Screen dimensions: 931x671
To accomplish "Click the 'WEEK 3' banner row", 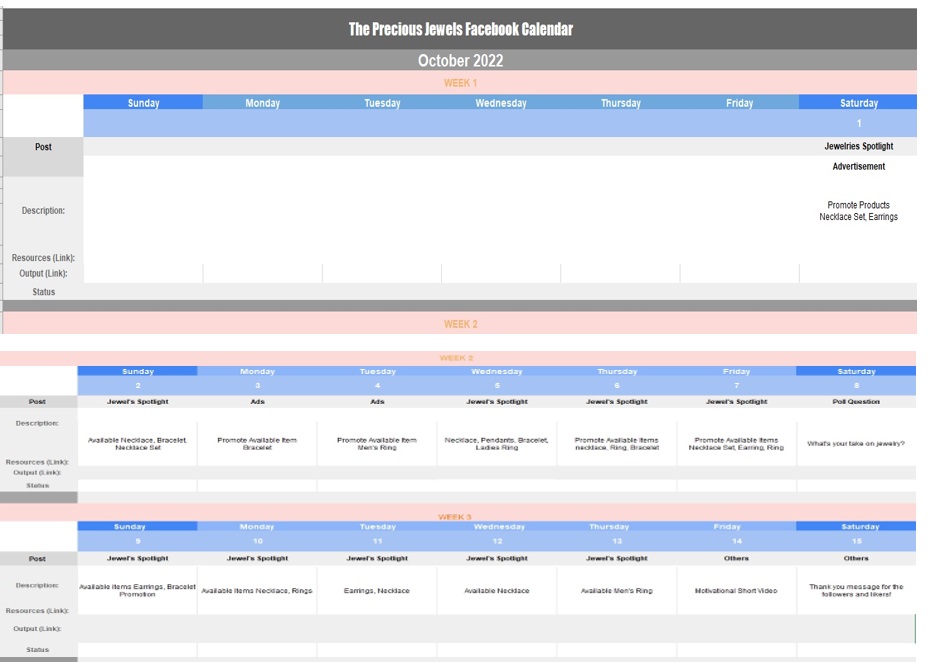I will tap(457, 514).
